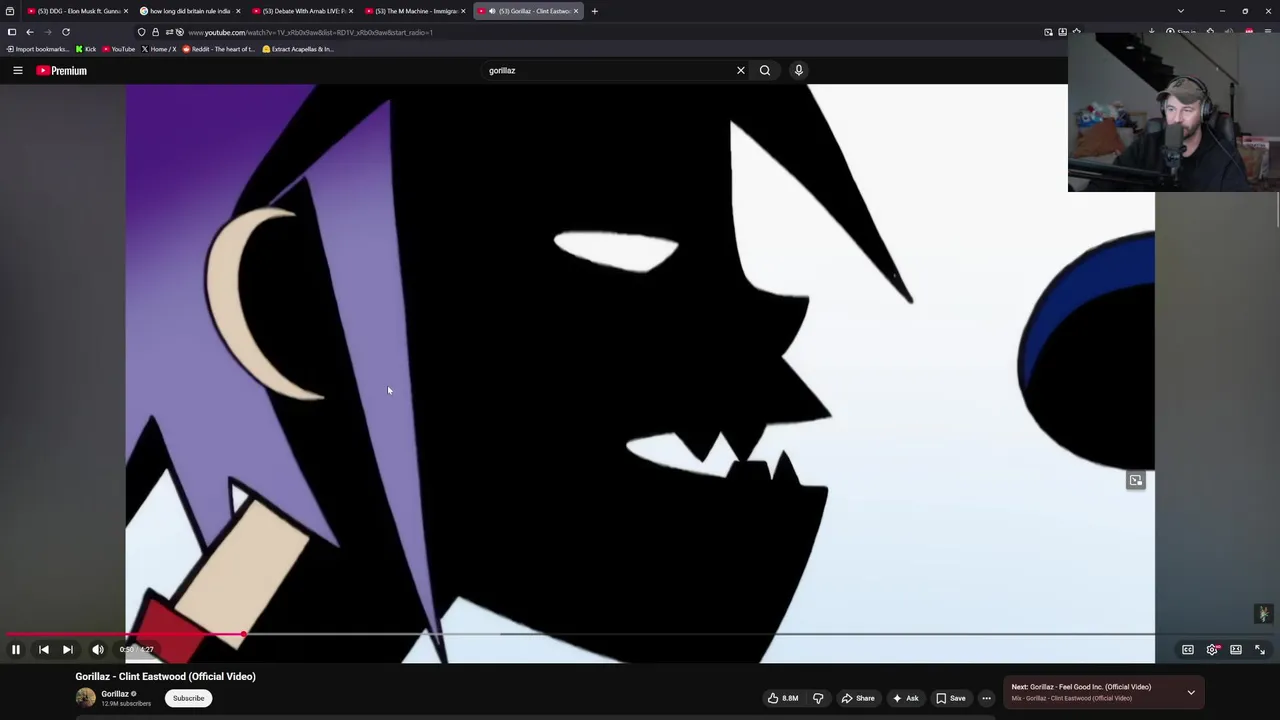Open the Gorillaz channel name link
1280x720 pixels.
click(115, 694)
